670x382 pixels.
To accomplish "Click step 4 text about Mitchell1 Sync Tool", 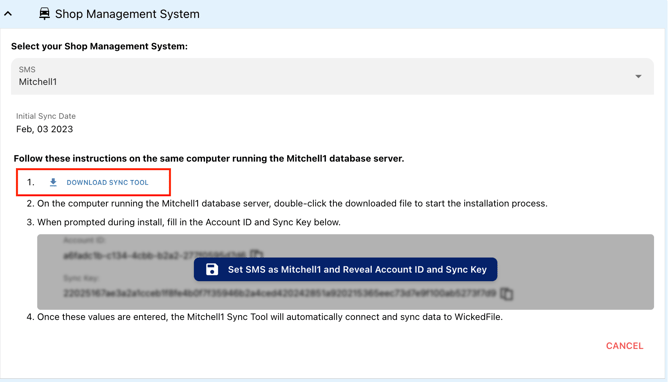I will tap(270, 317).
